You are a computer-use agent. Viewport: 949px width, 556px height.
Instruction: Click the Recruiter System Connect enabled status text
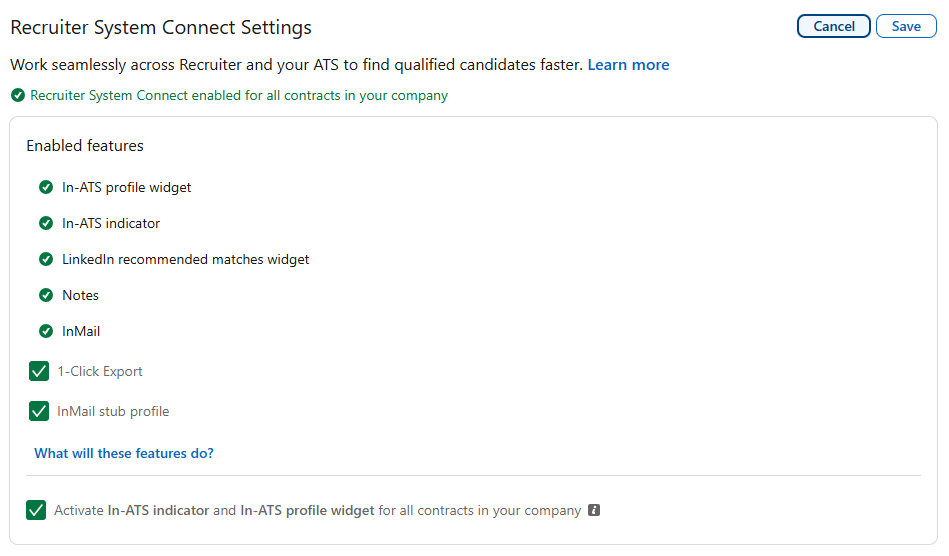(239, 96)
